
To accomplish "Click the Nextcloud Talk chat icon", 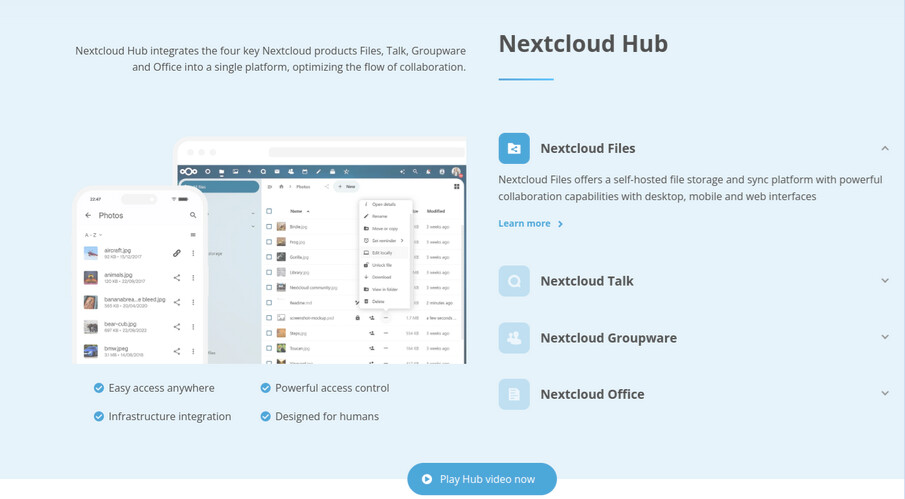I will pyautogui.click(x=514, y=281).
